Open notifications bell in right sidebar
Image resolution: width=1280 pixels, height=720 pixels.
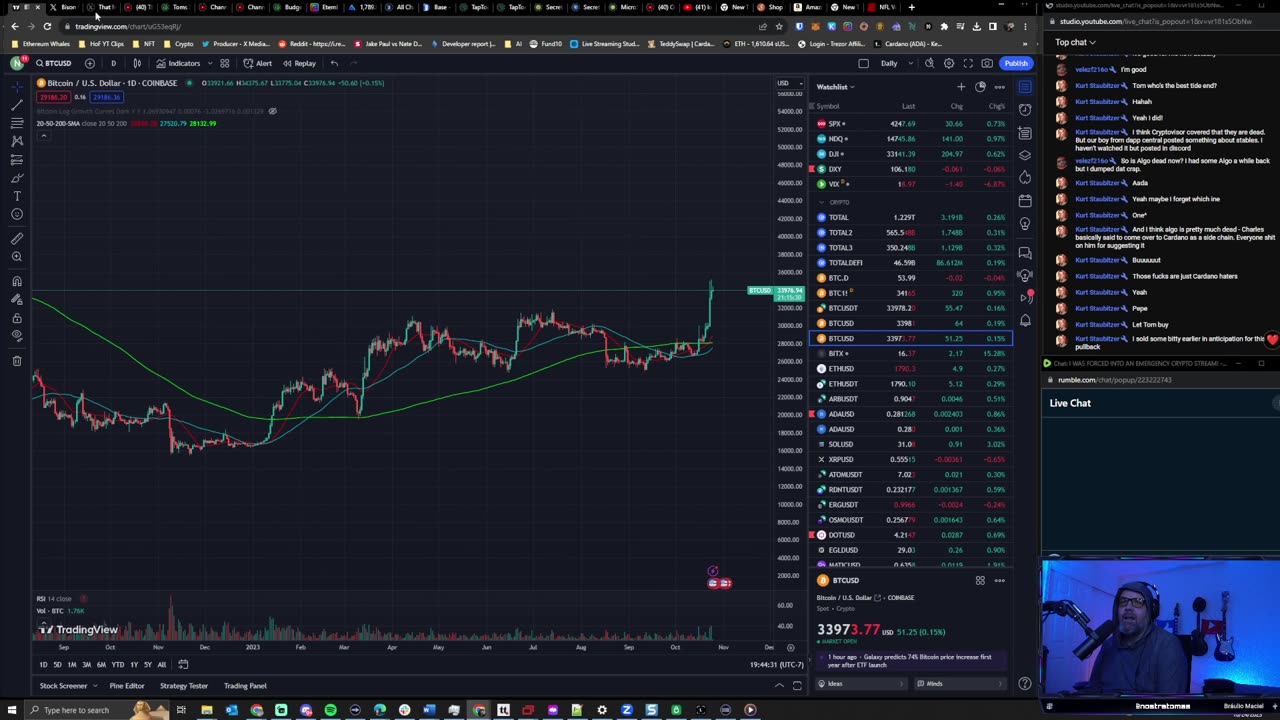coord(1025,320)
